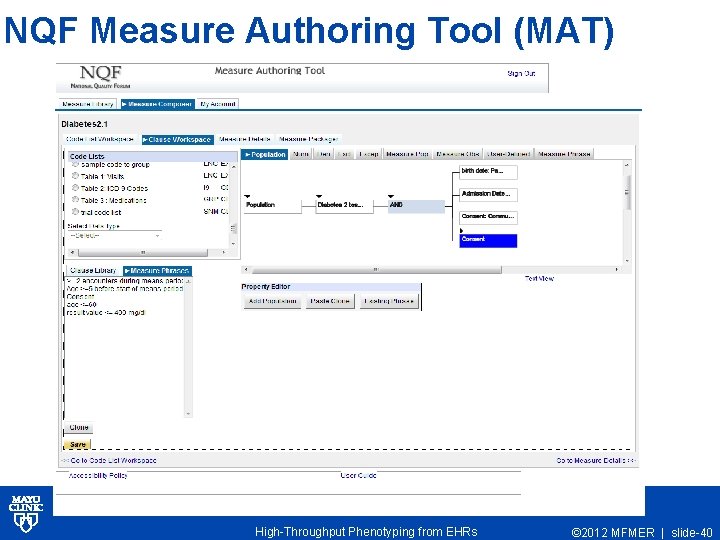The width and height of the screenshot is (720, 540).
Task: Collapse the Diabetes 2 node triangle
Action: [x=319, y=196]
